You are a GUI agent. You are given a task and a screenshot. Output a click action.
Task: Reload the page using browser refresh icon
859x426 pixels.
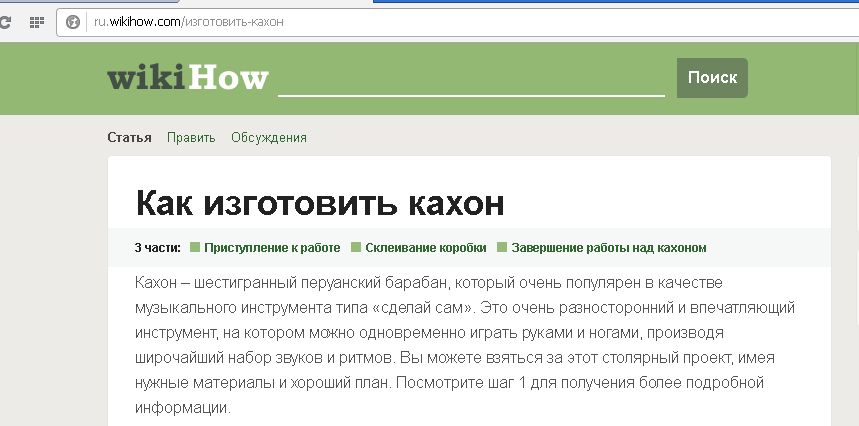[5, 22]
